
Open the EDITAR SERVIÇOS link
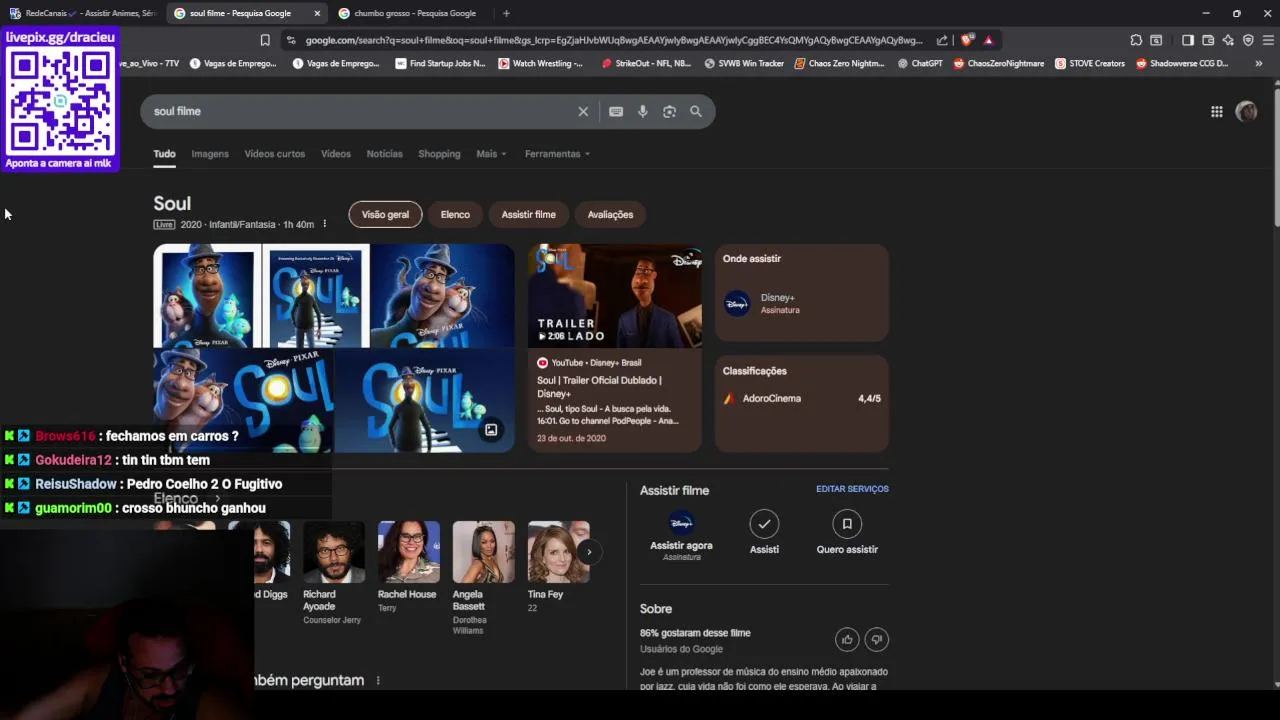click(852, 489)
